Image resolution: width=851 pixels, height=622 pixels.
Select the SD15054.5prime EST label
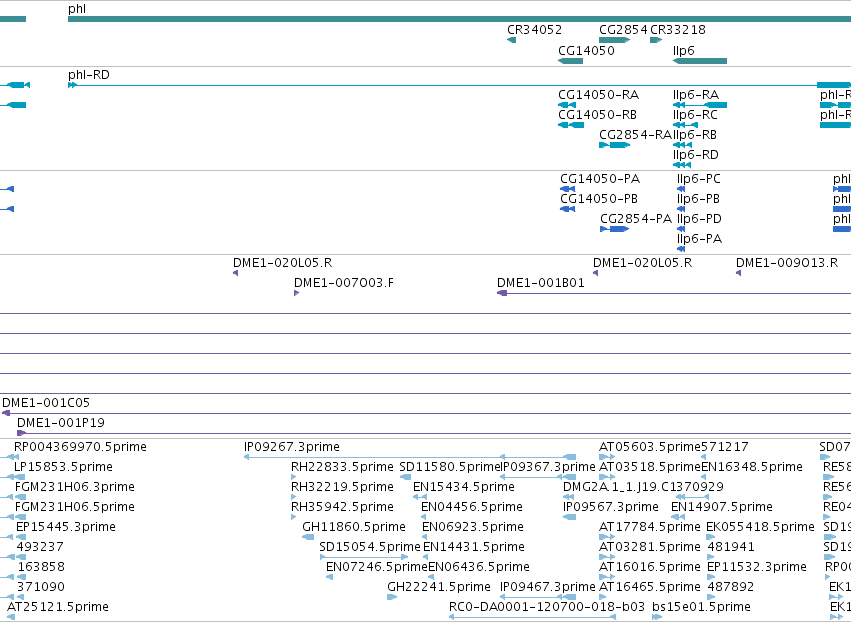[x=370, y=547]
